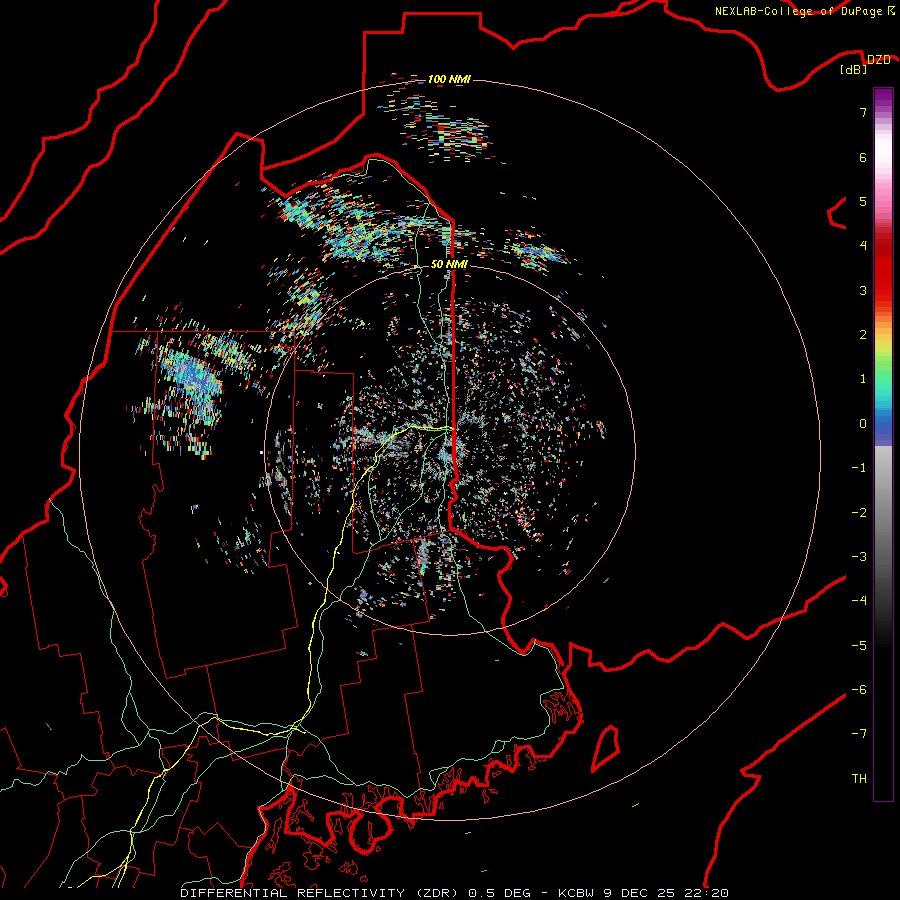Click the TH label on color scale
This screenshot has height=900, width=900.
(859, 779)
